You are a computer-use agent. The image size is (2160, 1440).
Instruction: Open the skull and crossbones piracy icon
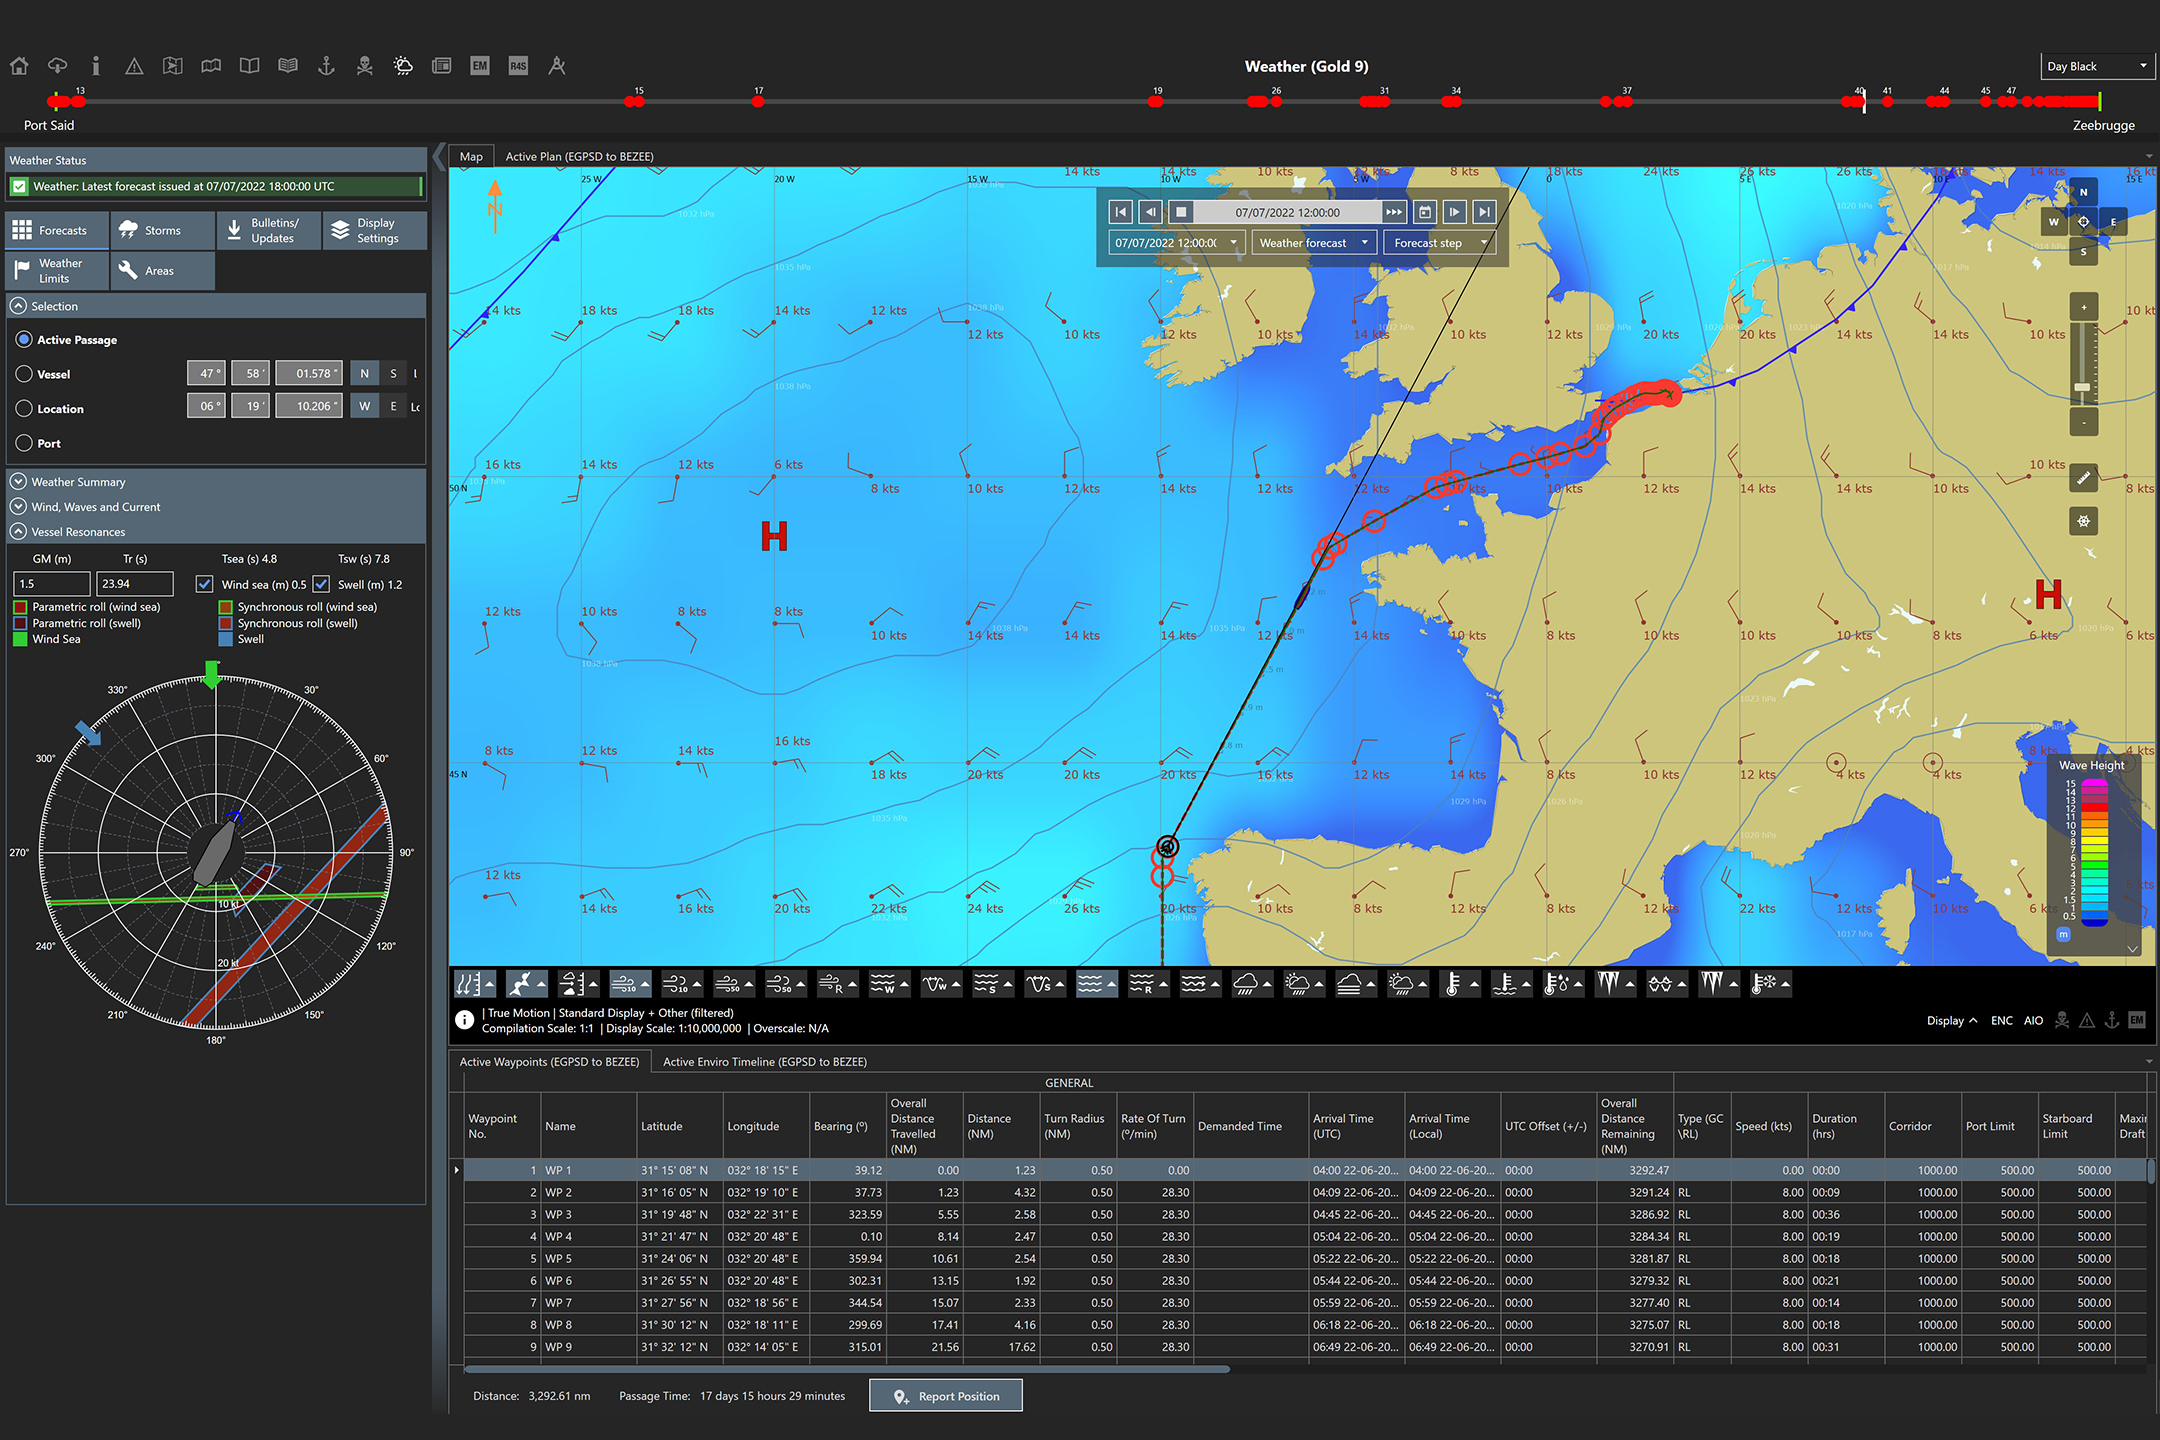click(365, 66)
